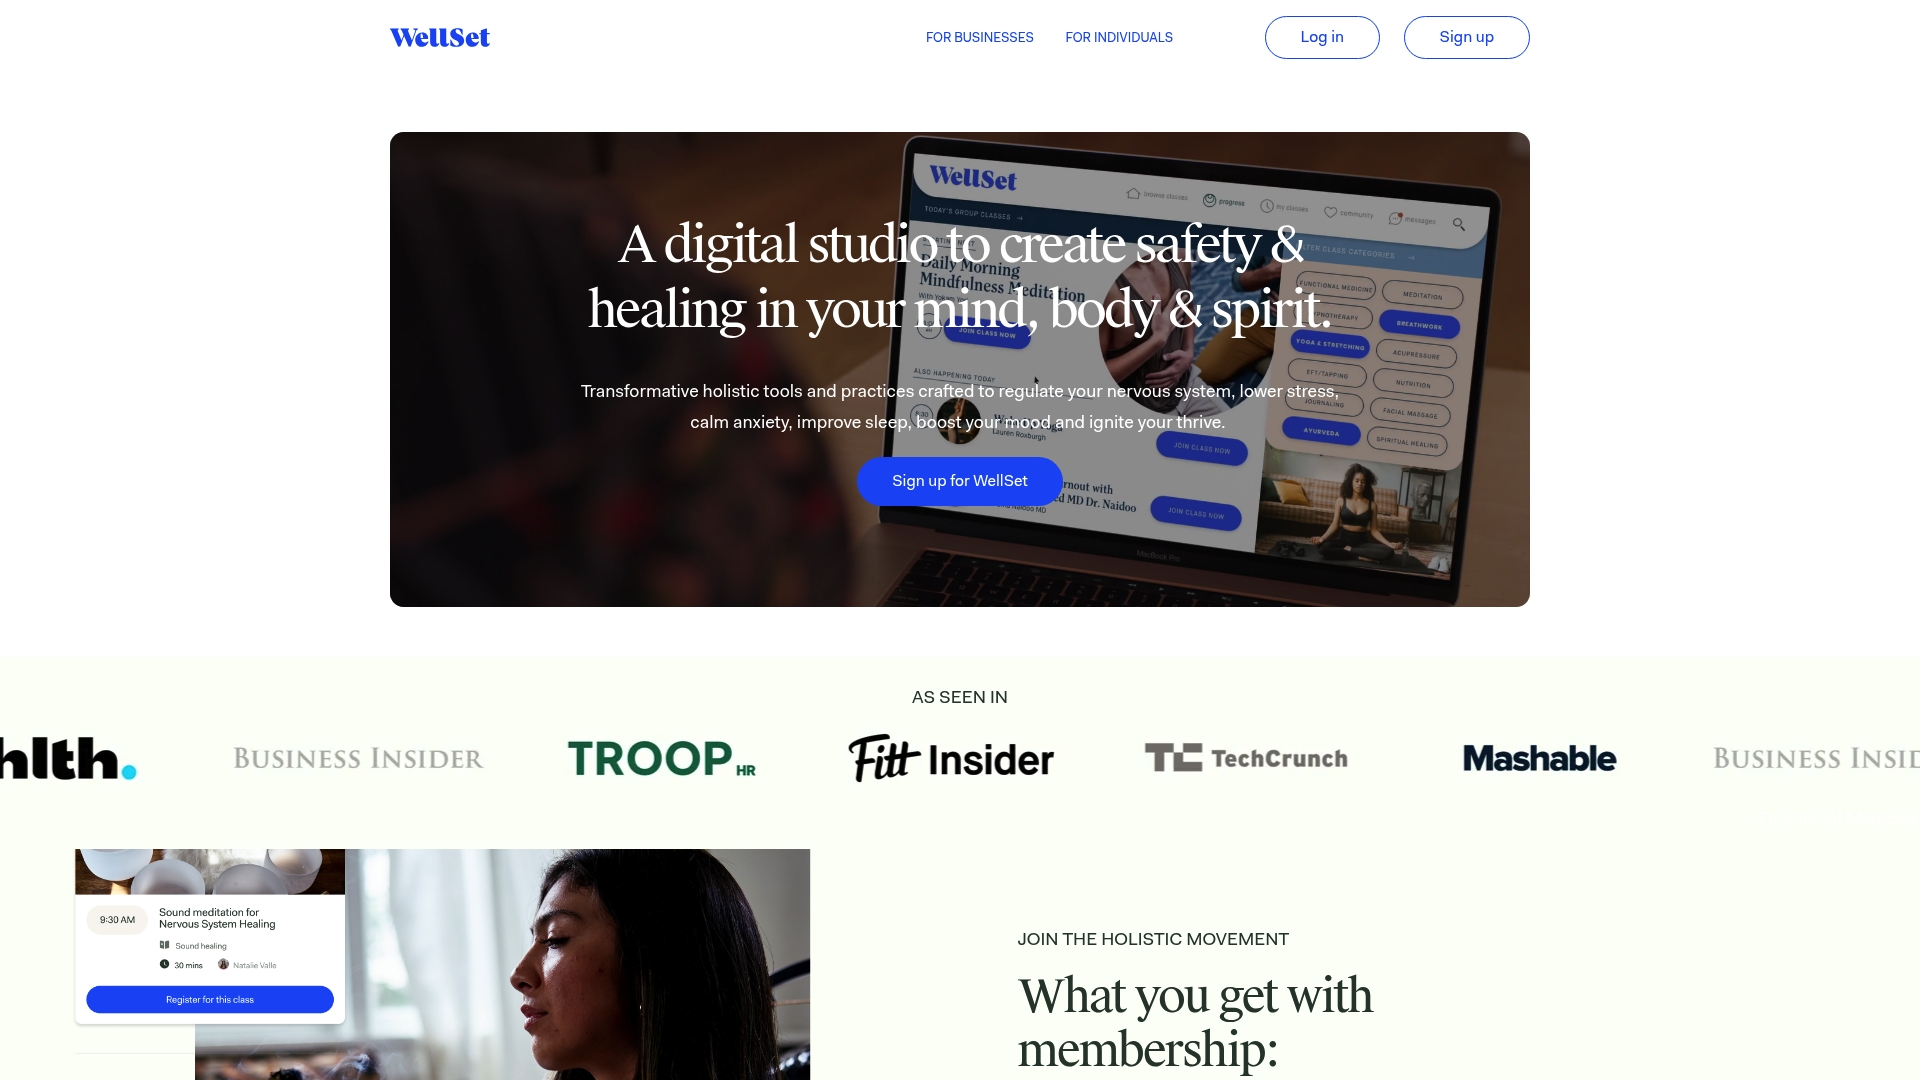Click the WellSet logo in header

pyautogui.click(x=440, y=37)
